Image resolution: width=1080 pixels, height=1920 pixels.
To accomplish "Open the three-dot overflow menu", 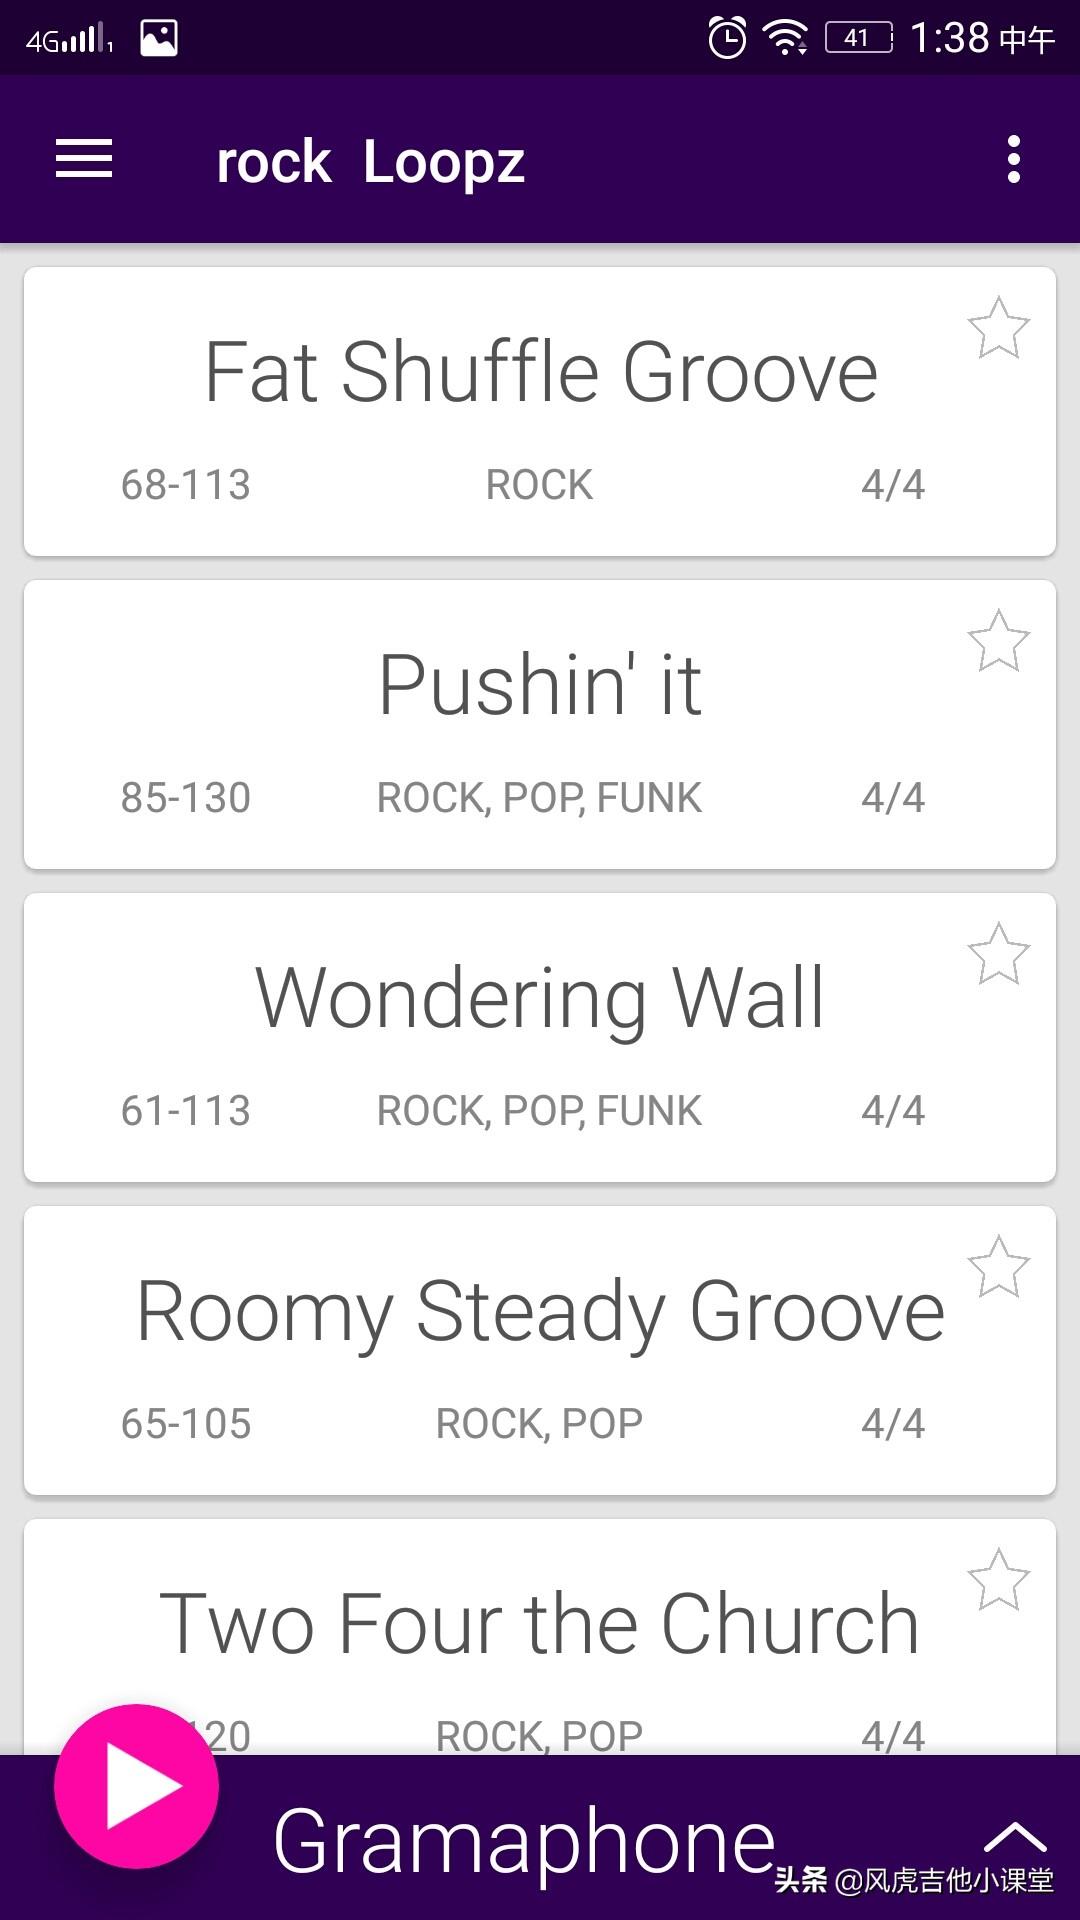I will coord(1013,160).
